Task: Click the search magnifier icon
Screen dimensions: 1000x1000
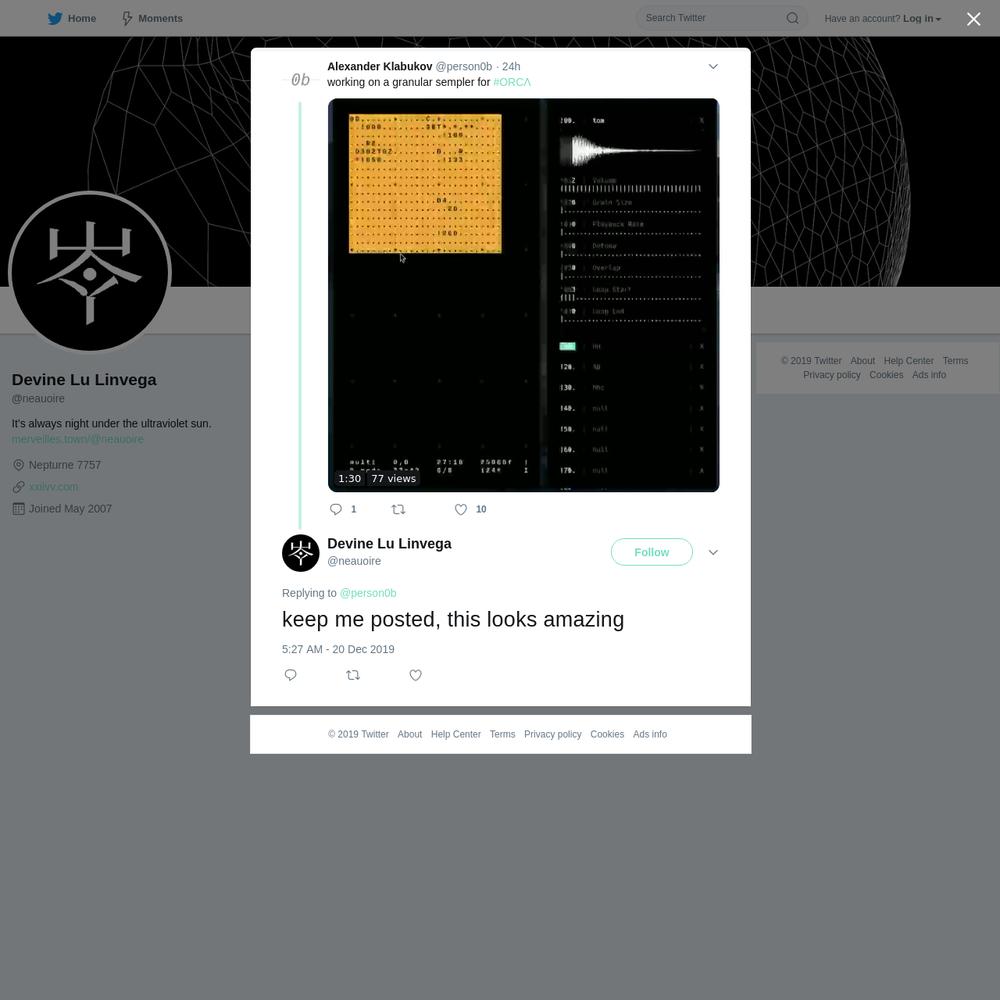Action: (x=792, y=18)
